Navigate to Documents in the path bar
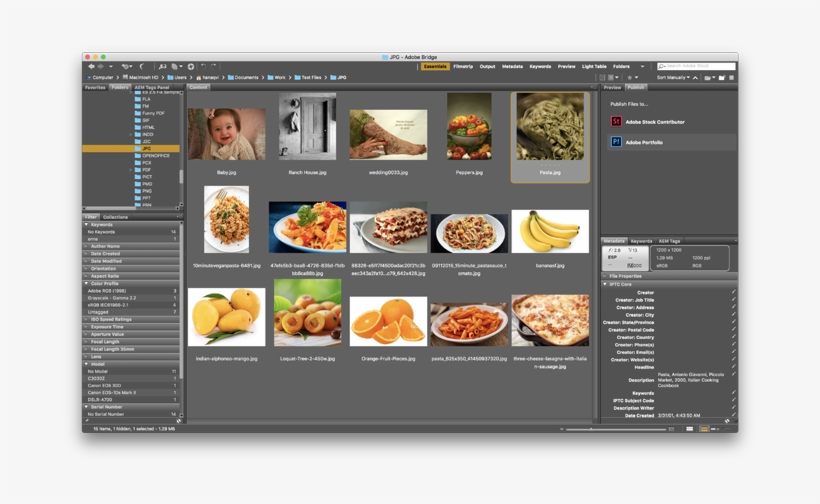 coord(243,77)
